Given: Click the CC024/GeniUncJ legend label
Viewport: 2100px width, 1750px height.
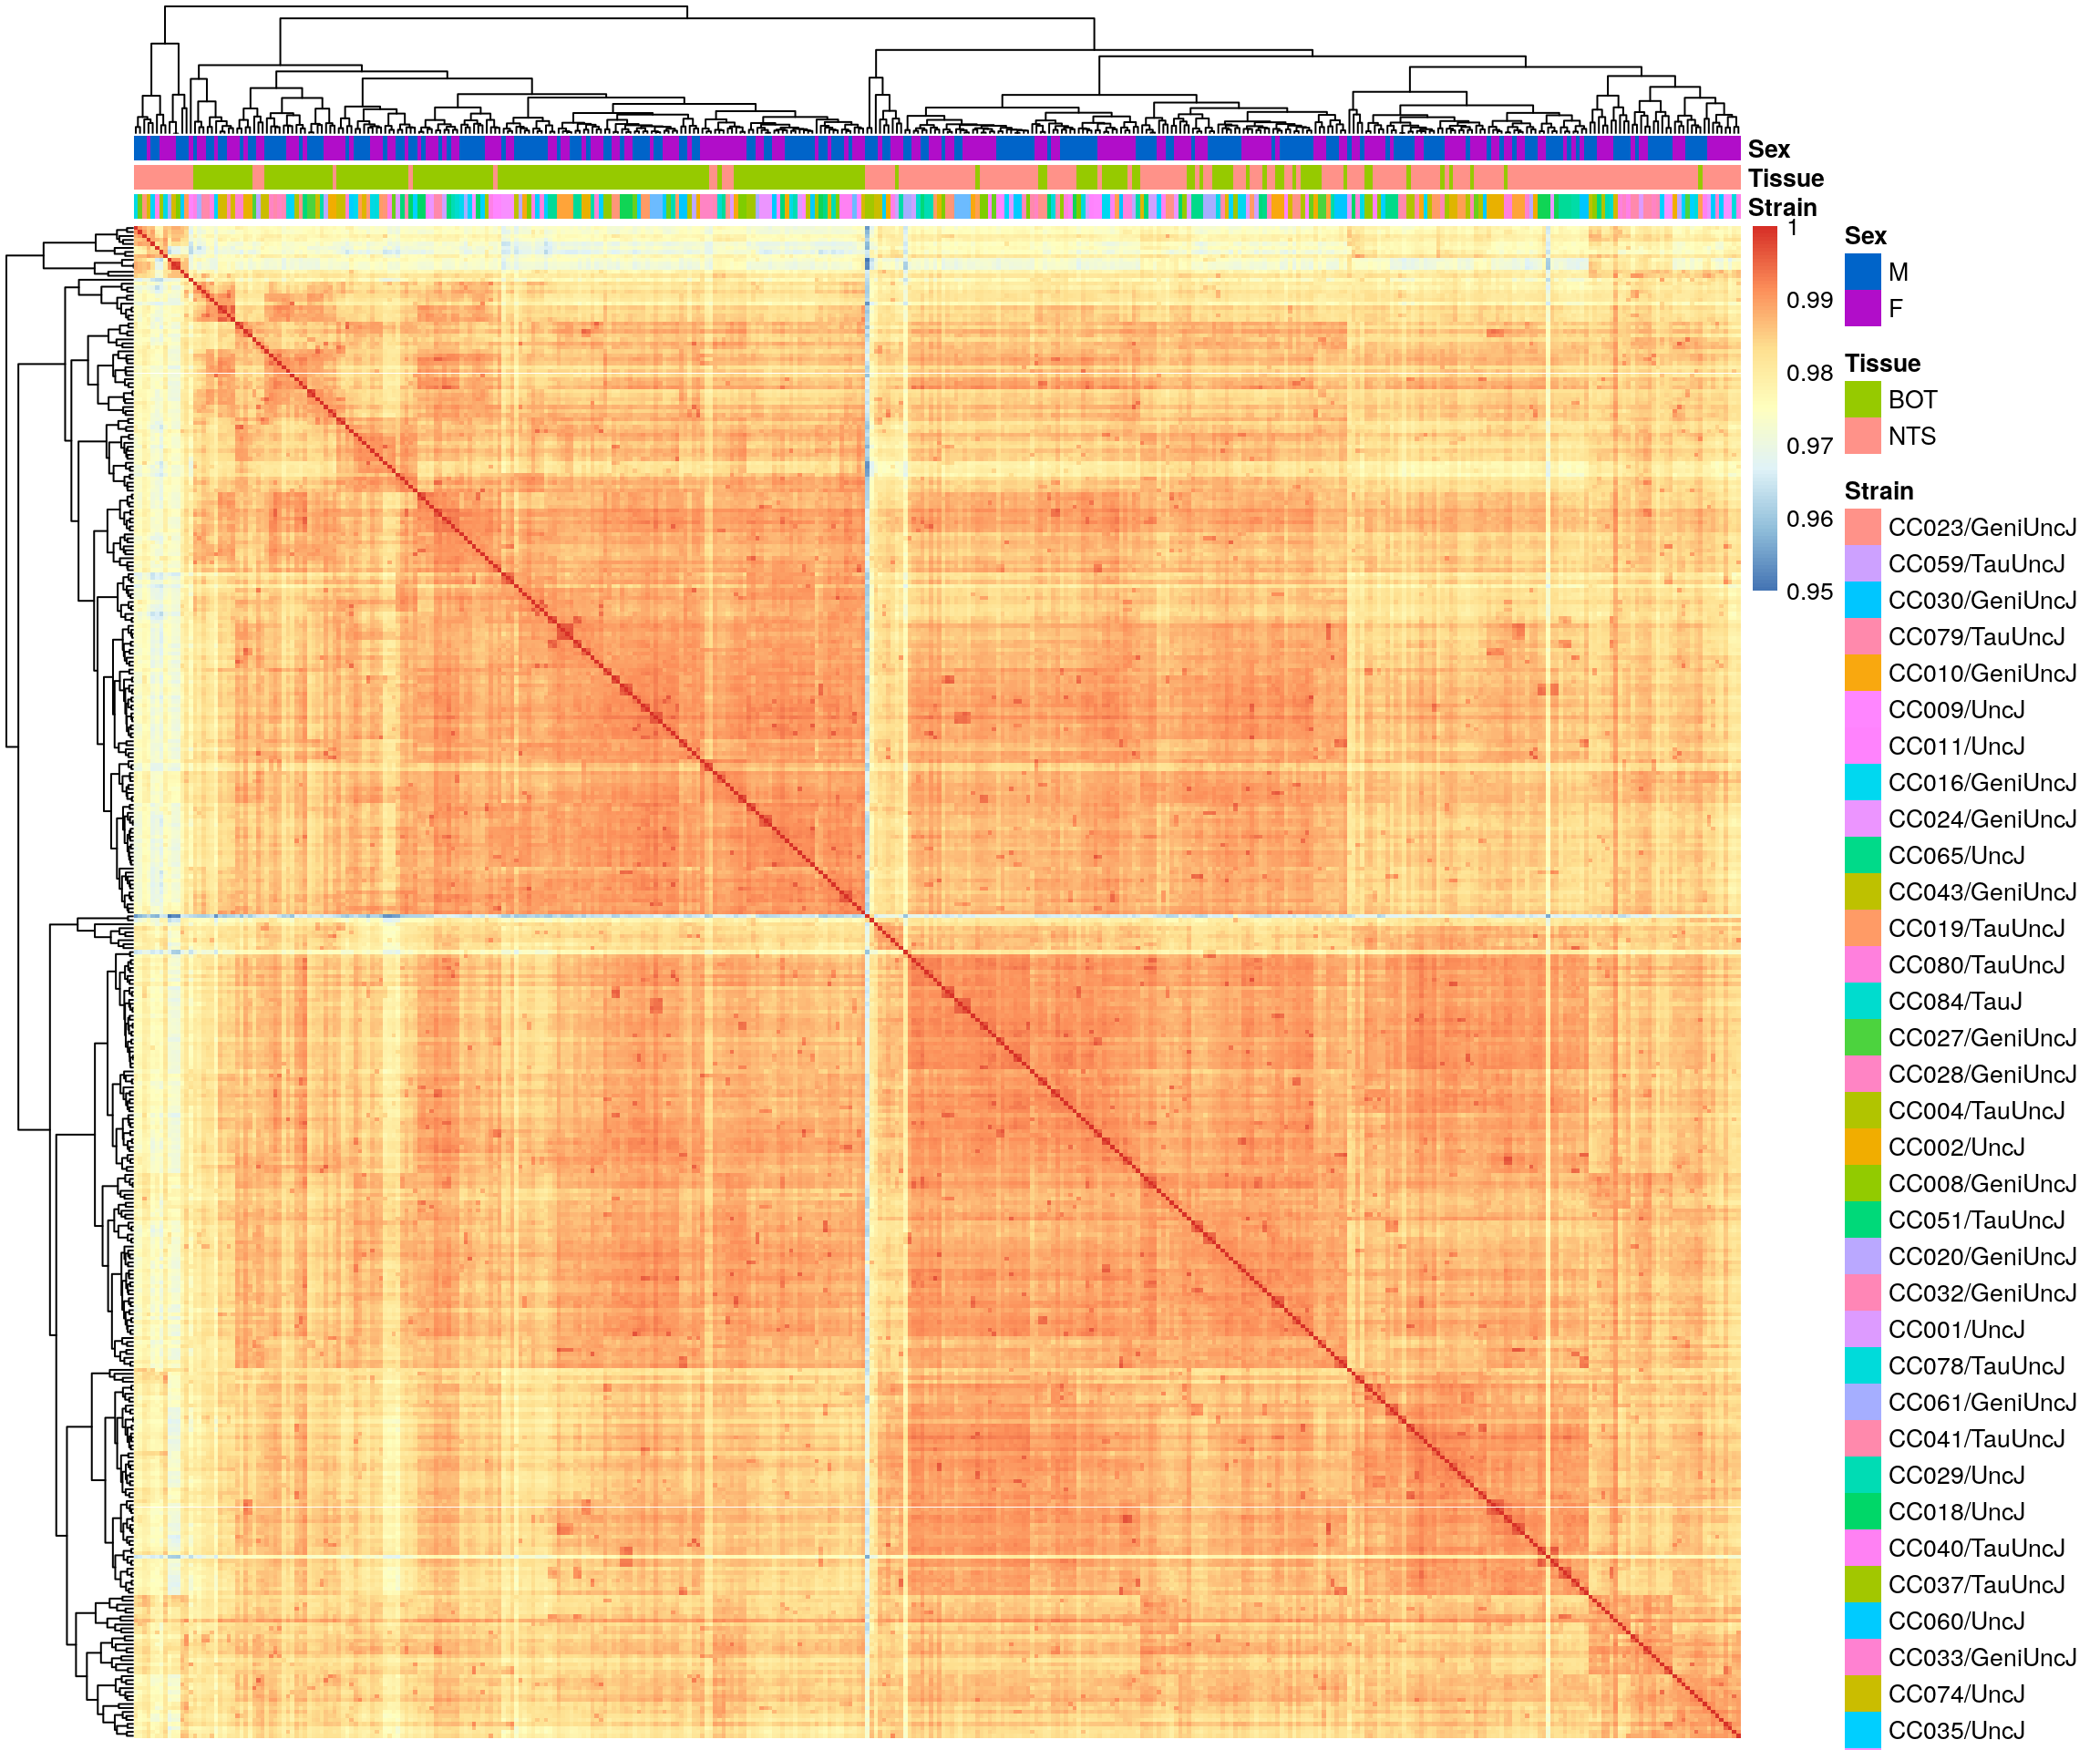Looking at the screenshot, I should [1982, 819].
